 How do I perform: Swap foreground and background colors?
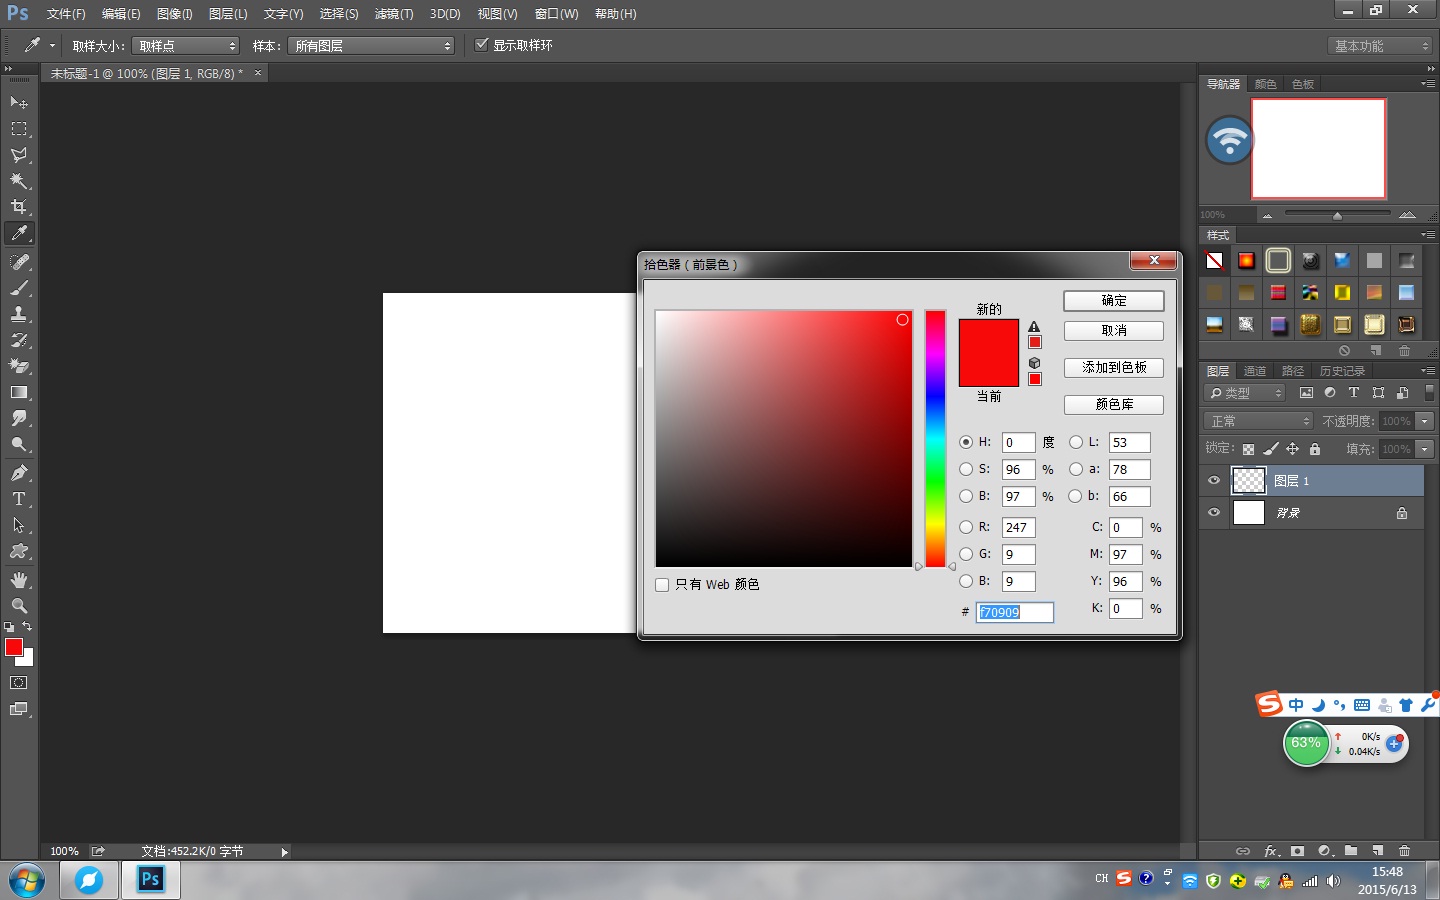(x=27, y=627)
